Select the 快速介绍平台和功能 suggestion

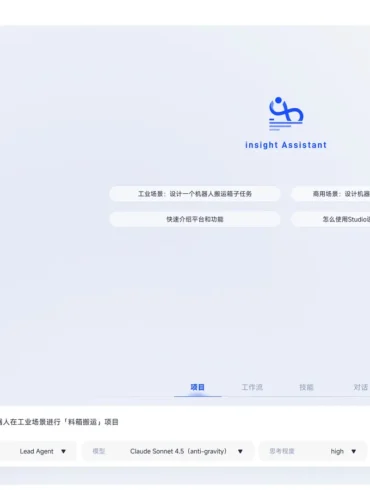[195, 219]
